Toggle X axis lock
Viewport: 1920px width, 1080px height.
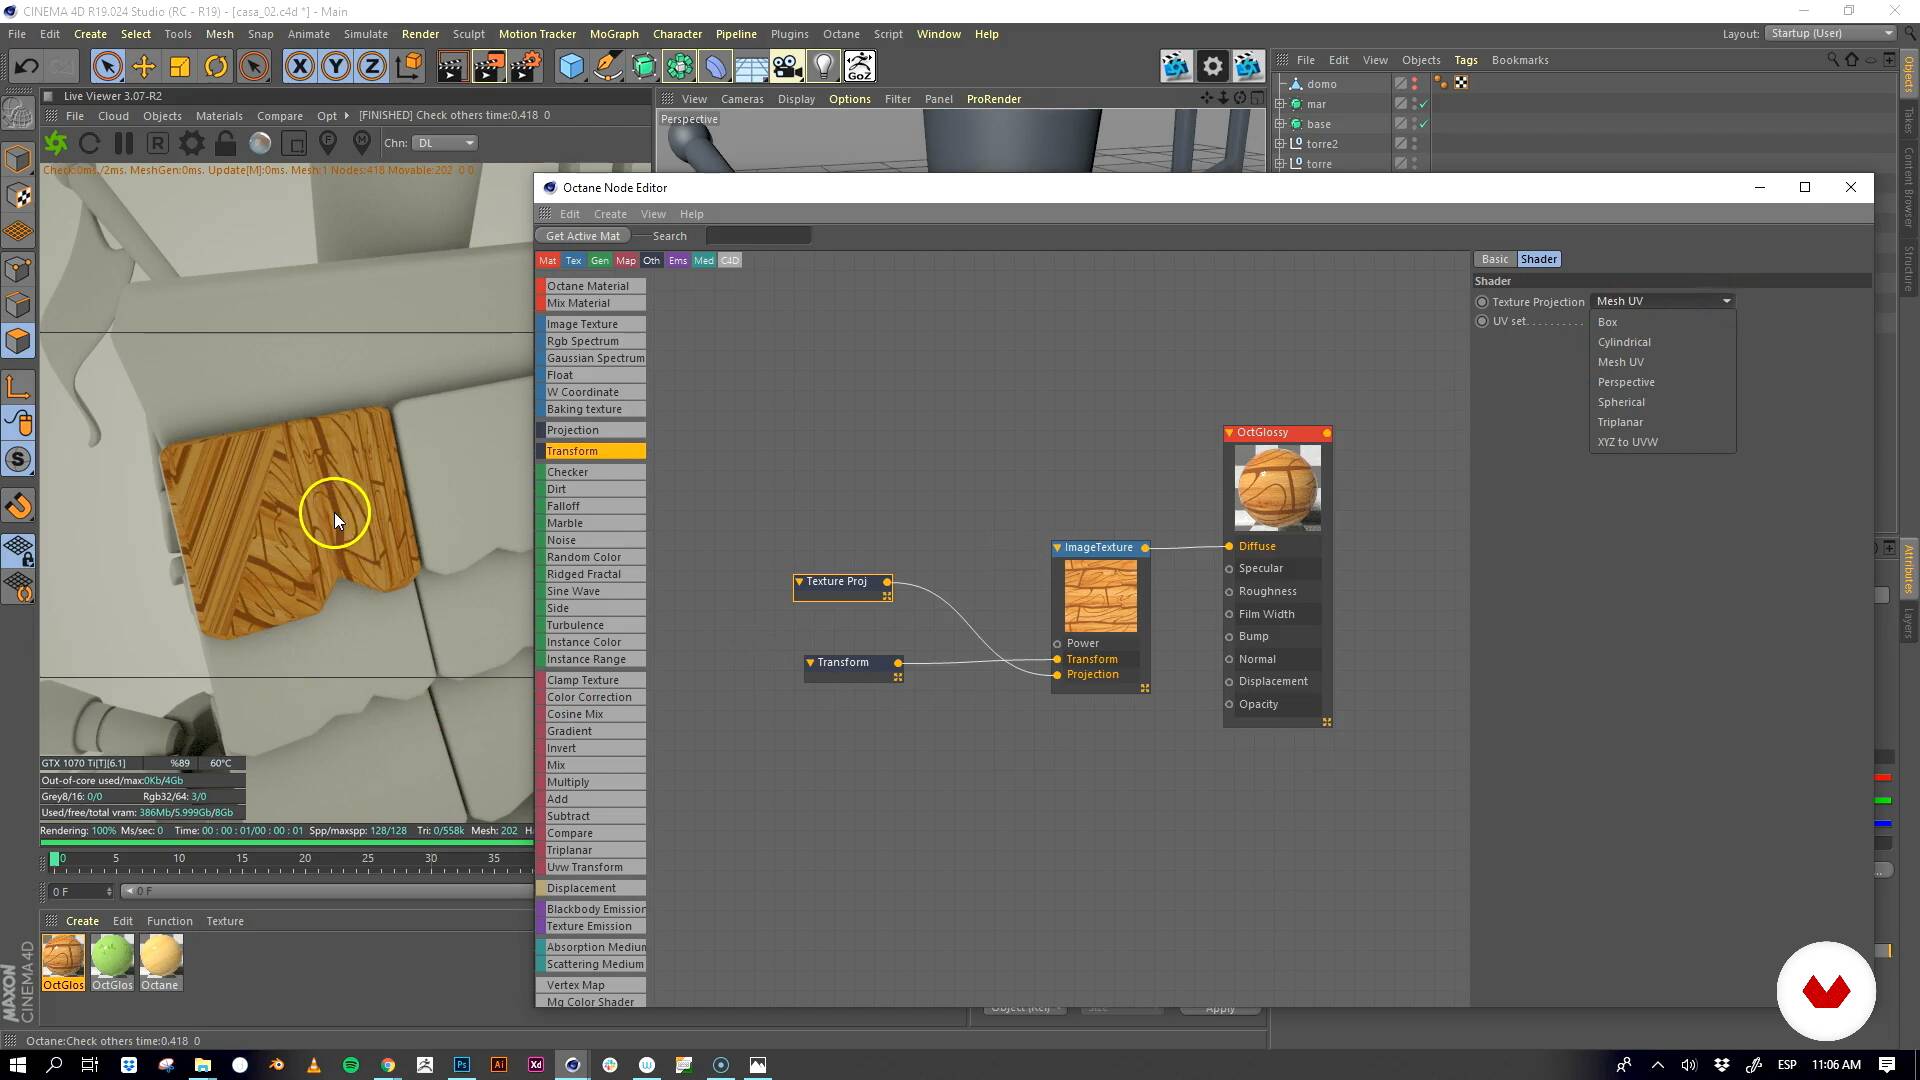point(299,67)
